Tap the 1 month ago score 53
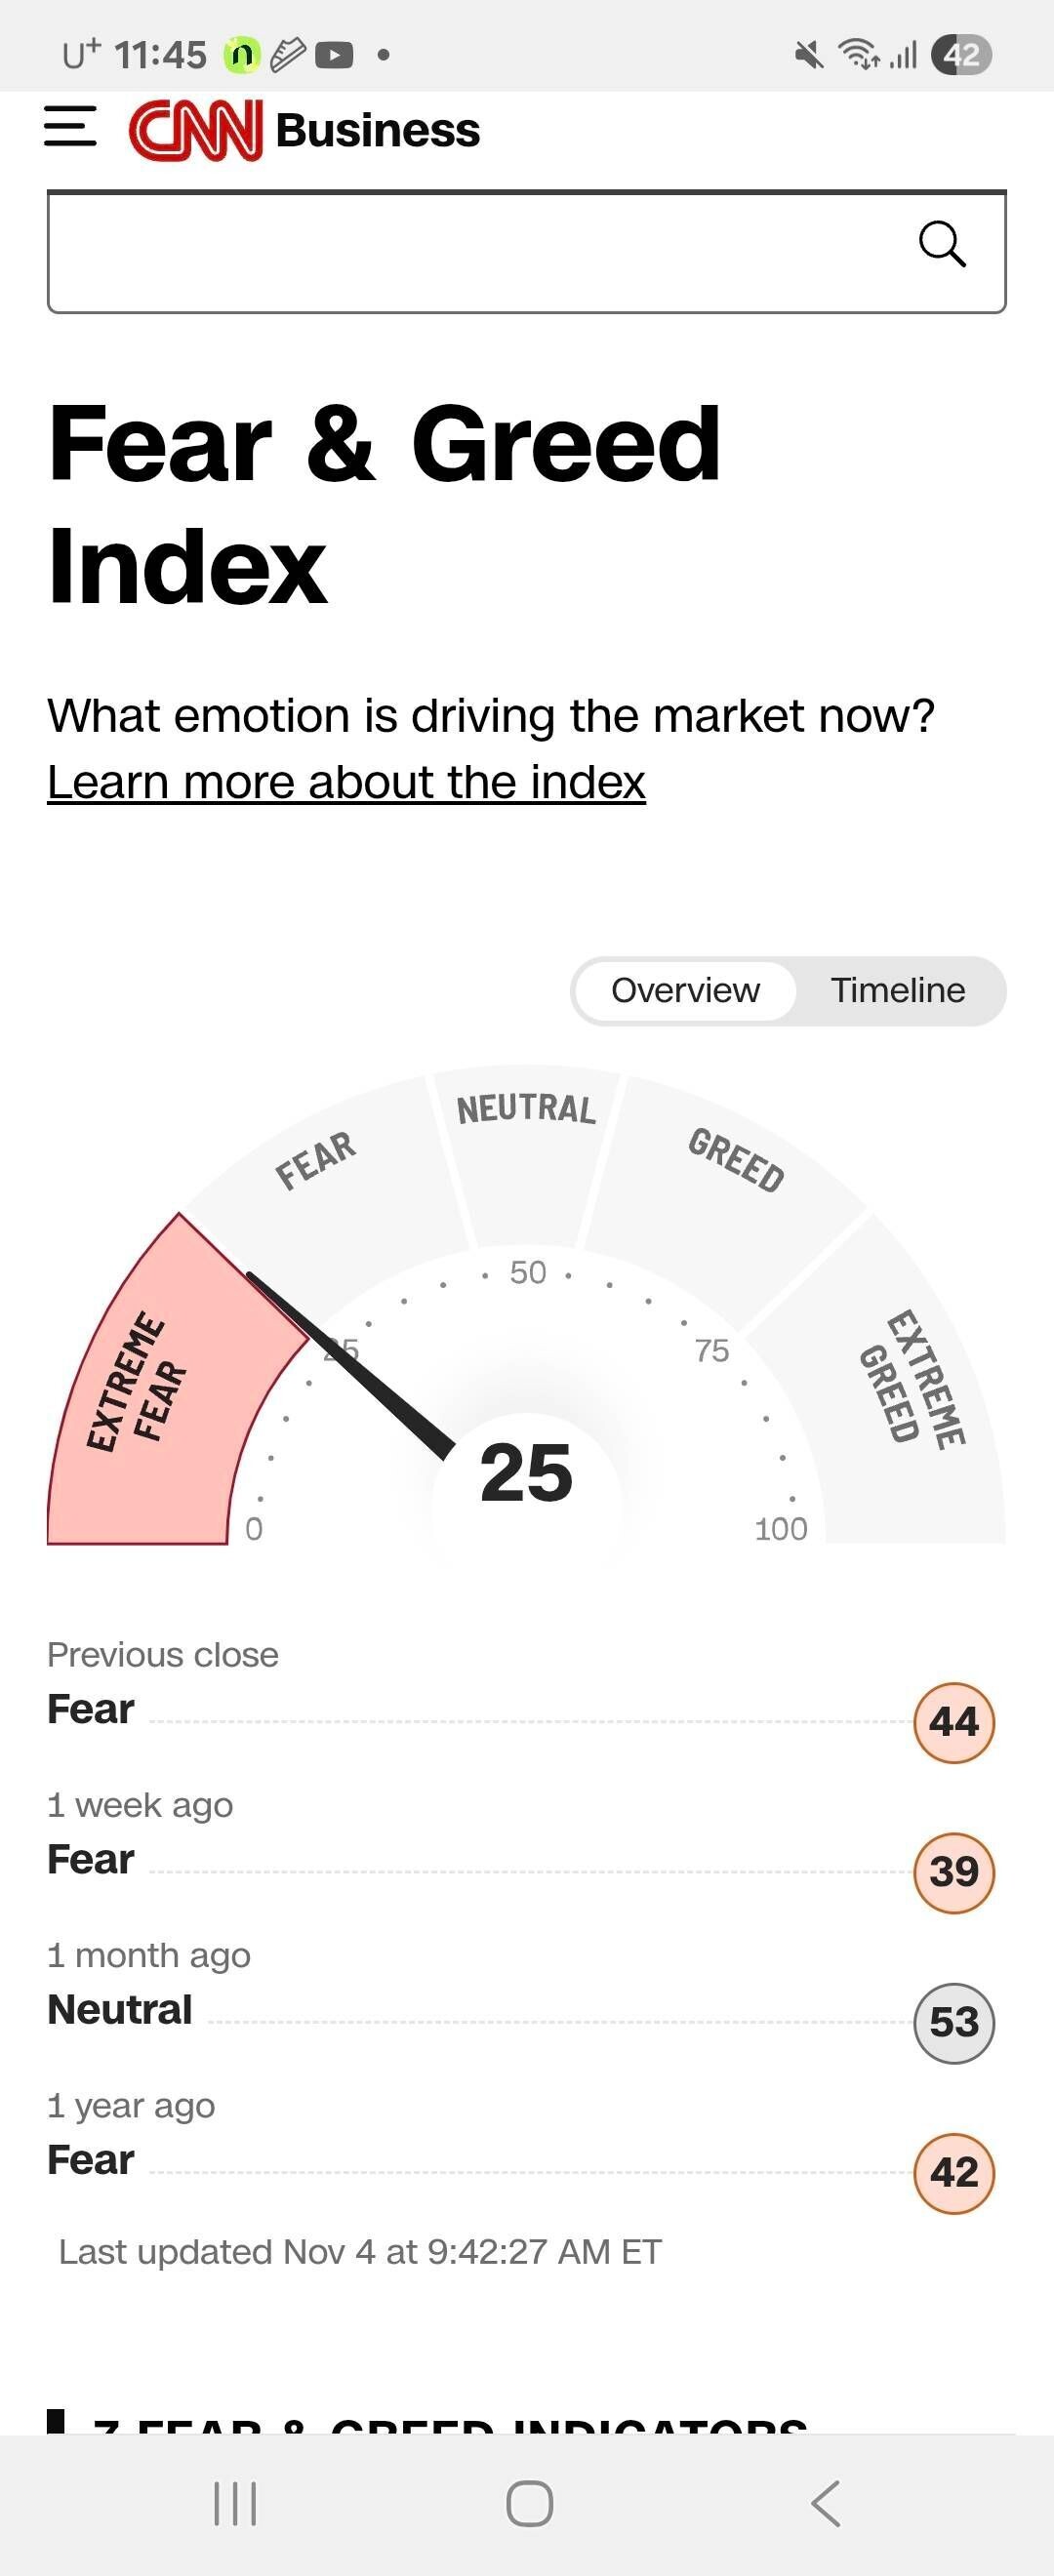This screenshot has width=1054, height=2576. (x=953, y=2022)
